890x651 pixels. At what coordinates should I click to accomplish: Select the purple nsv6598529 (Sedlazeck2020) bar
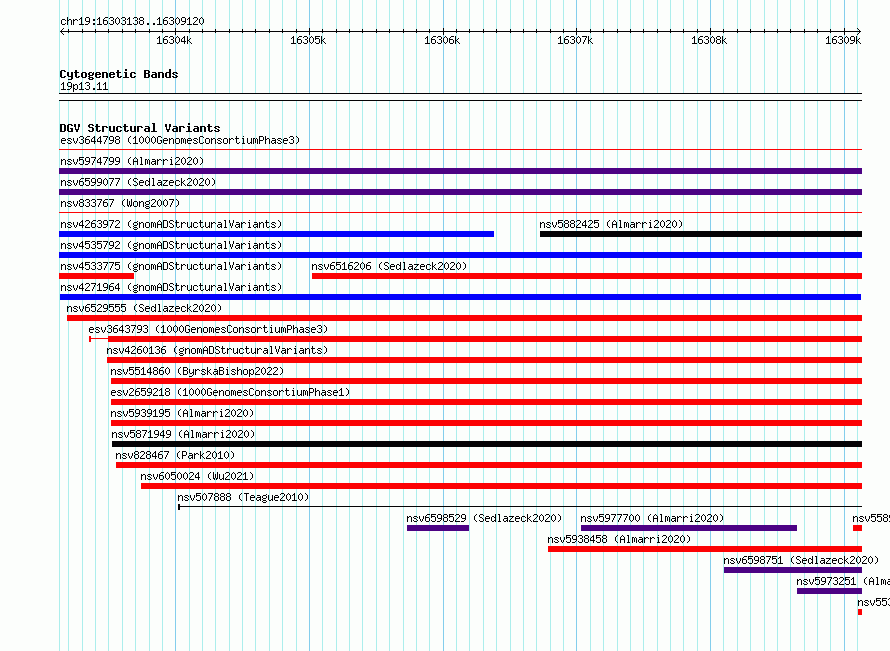click(438, 528)
